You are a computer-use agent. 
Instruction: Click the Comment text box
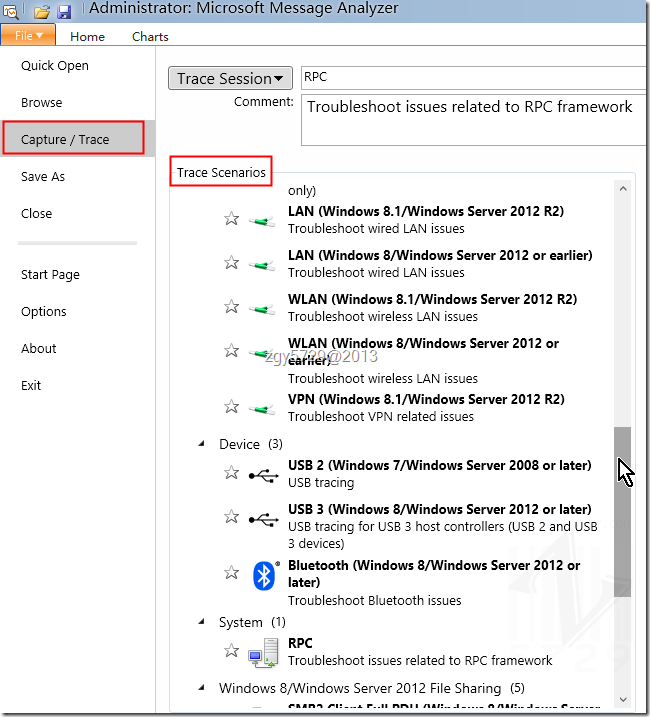[473, 120]
